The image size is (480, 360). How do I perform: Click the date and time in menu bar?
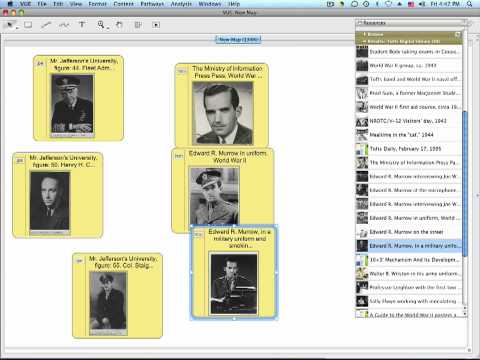pyautogui.click(x=445, y=4)
